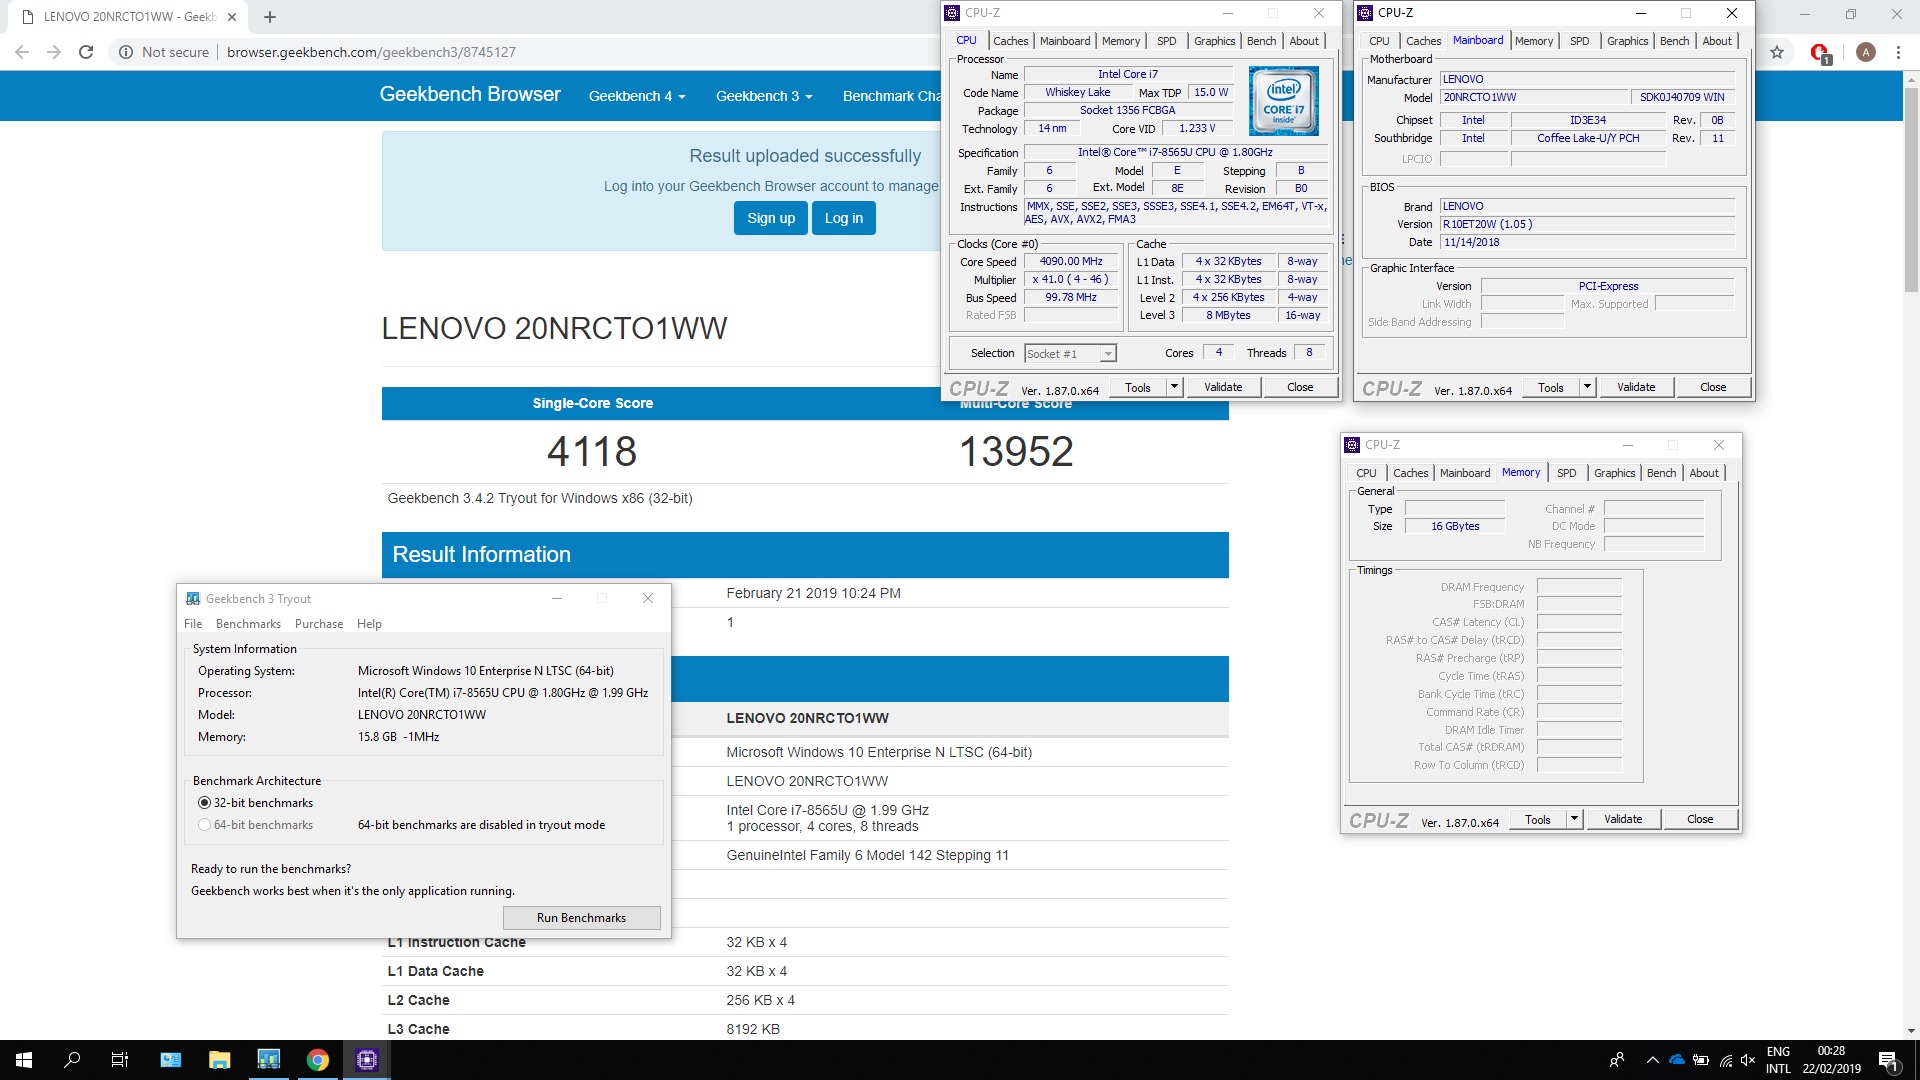
Task: Reload the Chrome page
Action: 86,52
